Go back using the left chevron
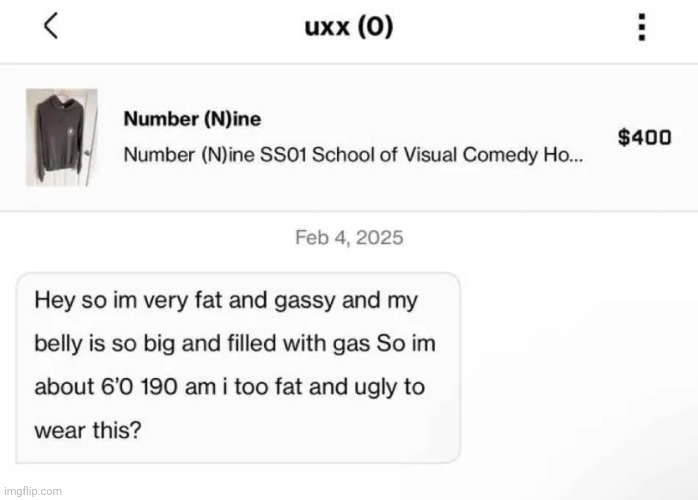 [x=51, y=27]
